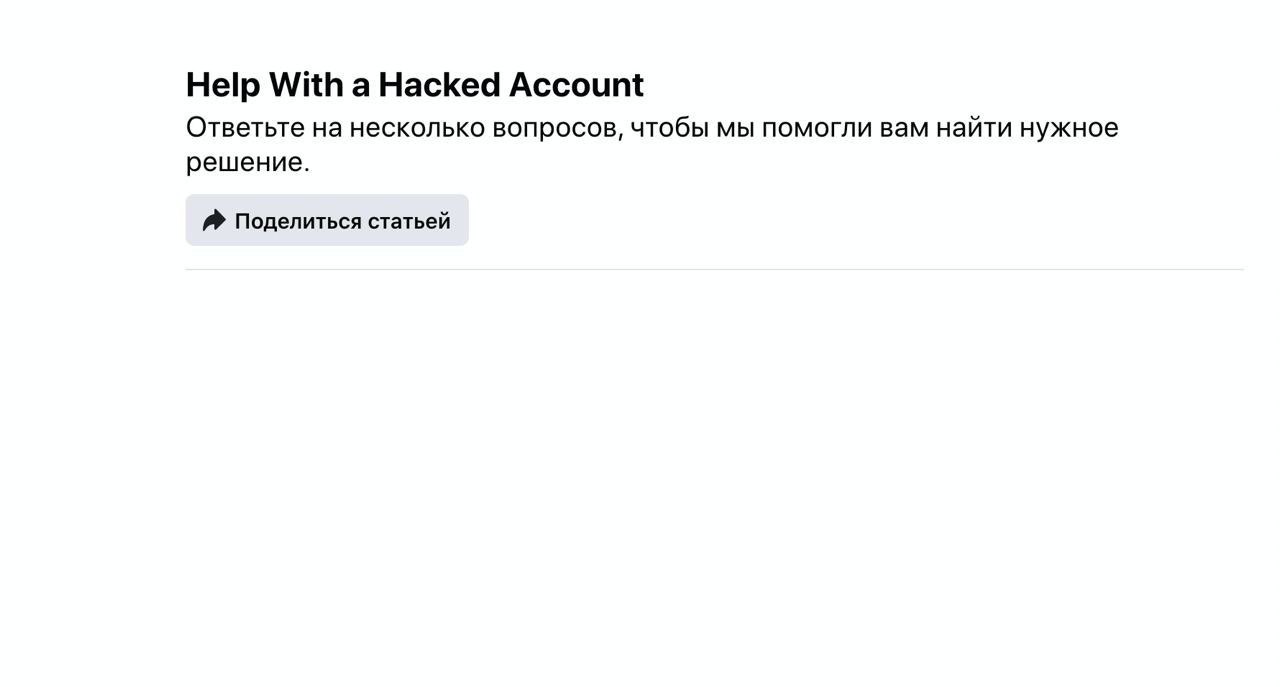Click the word найти in the subtitle

point(974,128)
